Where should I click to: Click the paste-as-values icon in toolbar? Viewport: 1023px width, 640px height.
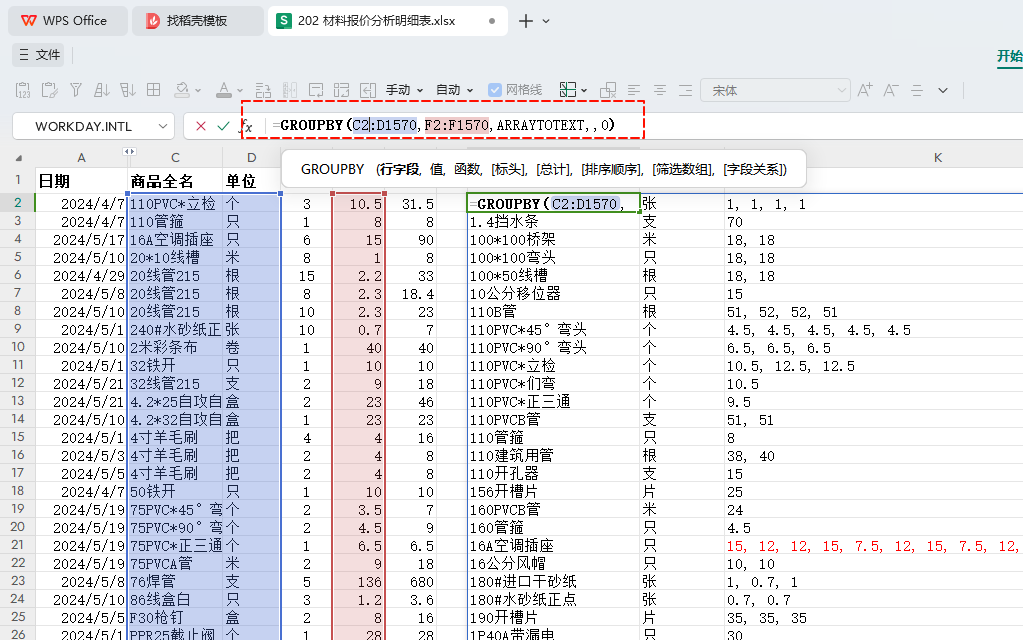click(x=23, y=90)
